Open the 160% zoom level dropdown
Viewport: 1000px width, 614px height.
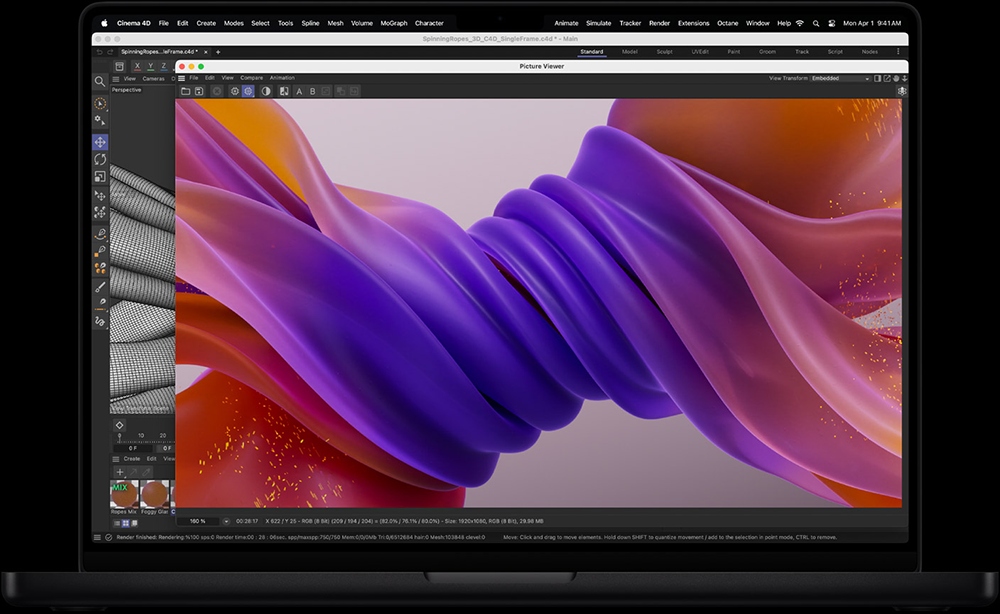pyautogui.click(x=201, y=520)
